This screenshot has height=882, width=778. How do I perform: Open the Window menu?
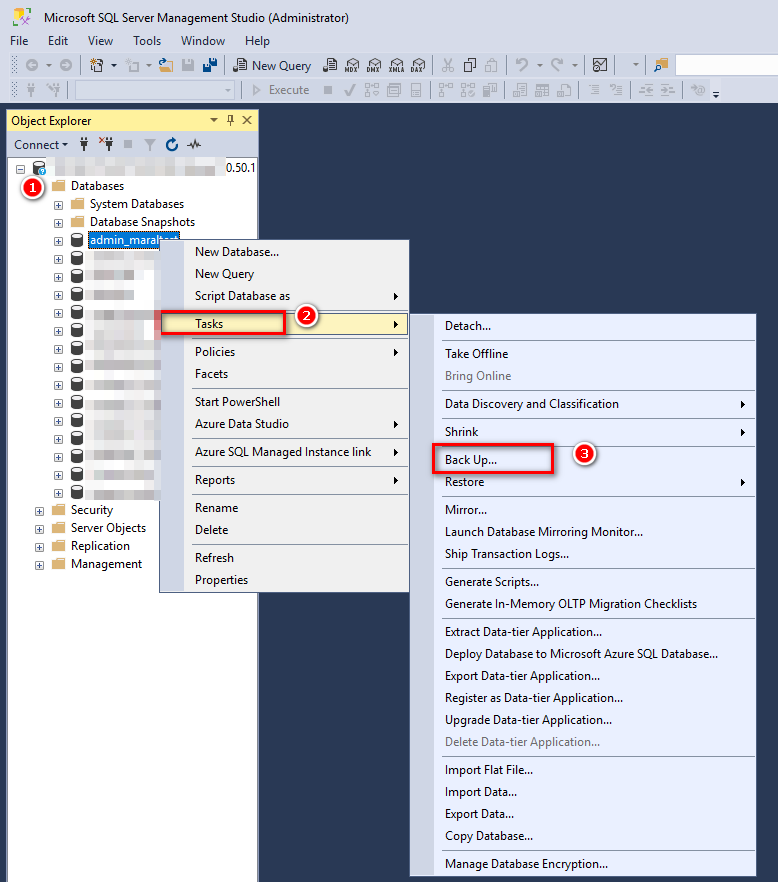click(x=203, y=41)
